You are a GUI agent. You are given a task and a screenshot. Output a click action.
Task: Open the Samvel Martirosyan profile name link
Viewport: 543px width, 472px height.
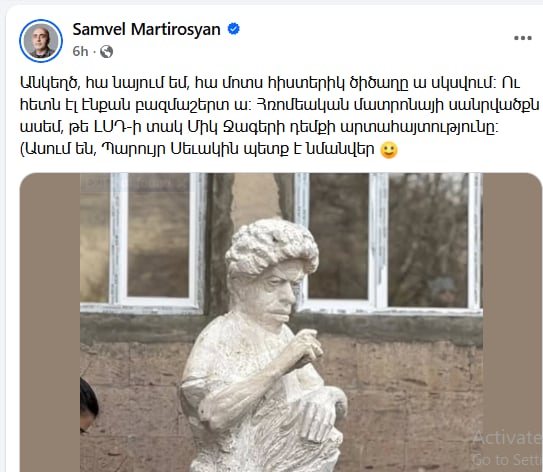[146, 29]
